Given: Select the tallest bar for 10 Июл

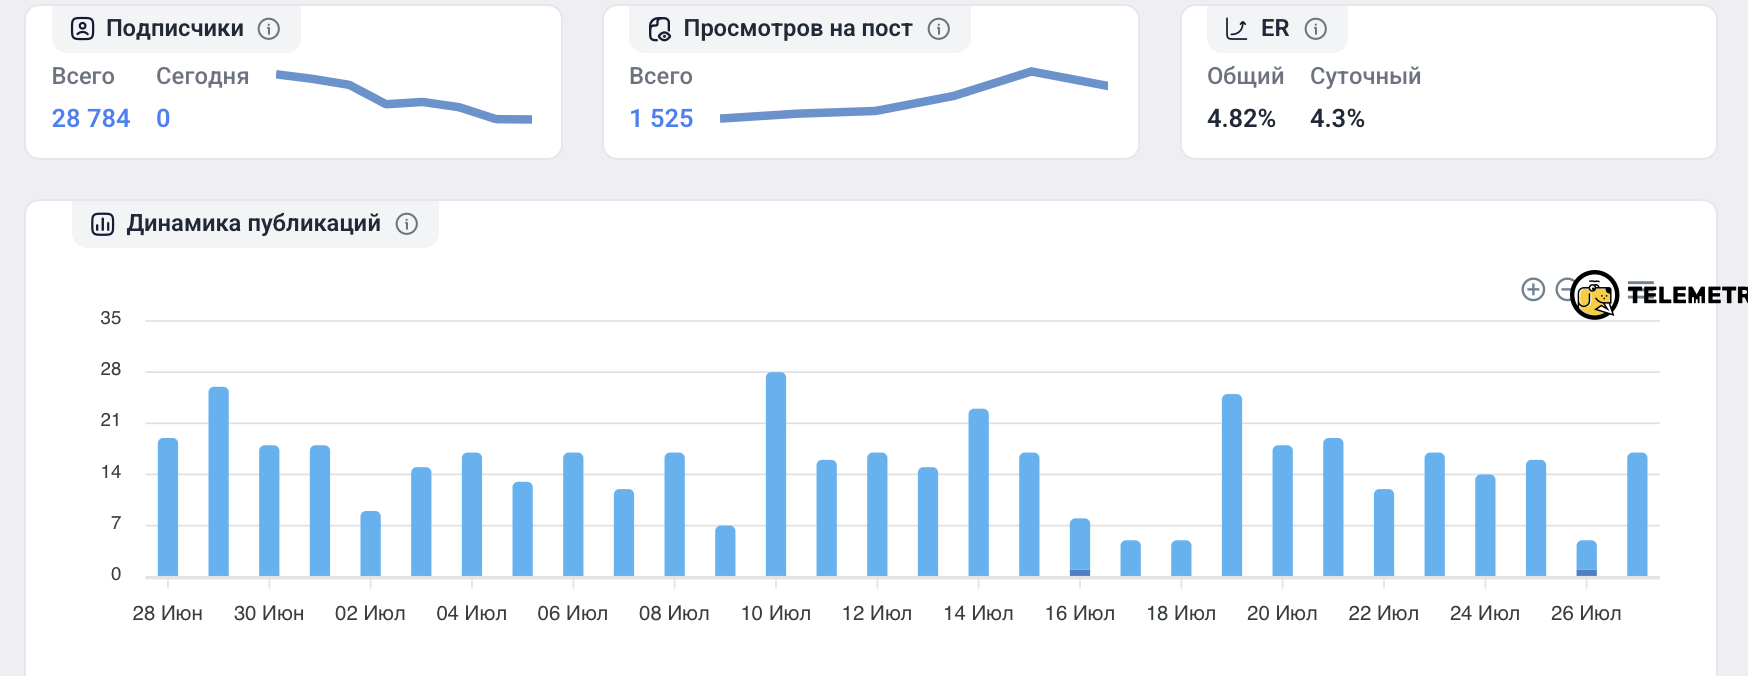Looking at the screenshot, I should click(776, 474).
